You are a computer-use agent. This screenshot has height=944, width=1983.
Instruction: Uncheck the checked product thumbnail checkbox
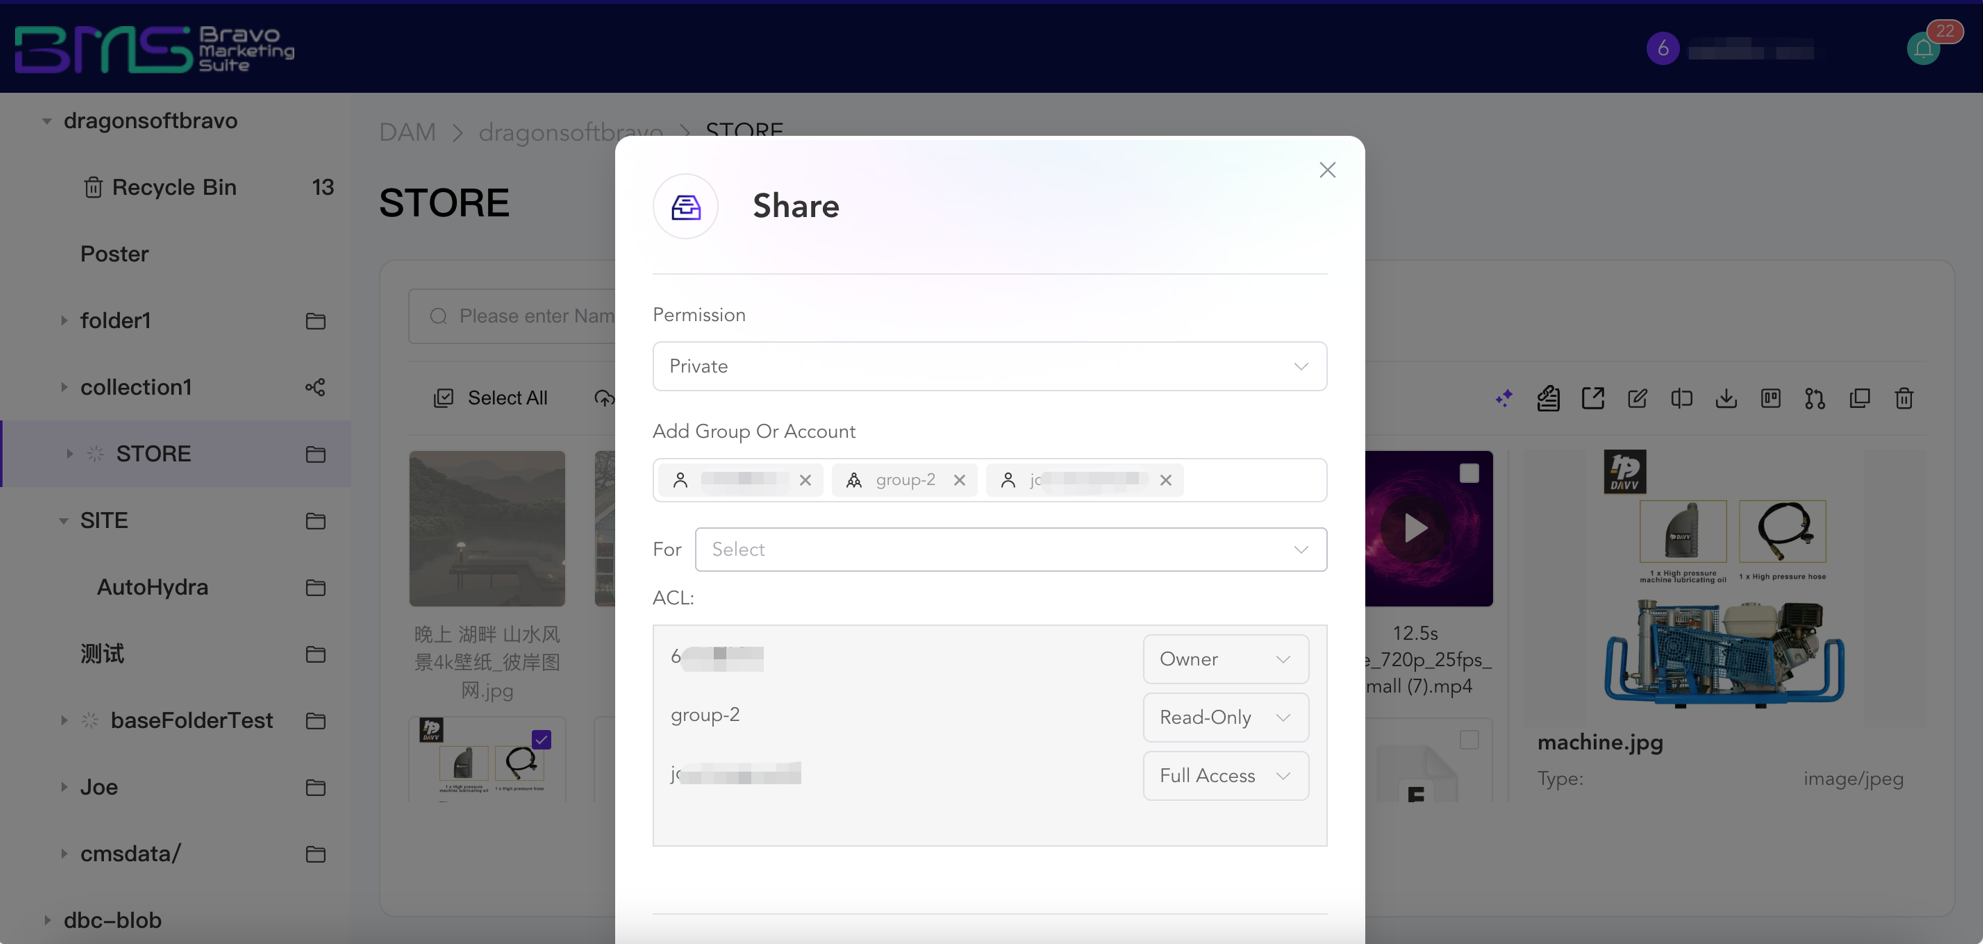click(x=541, y=740)
